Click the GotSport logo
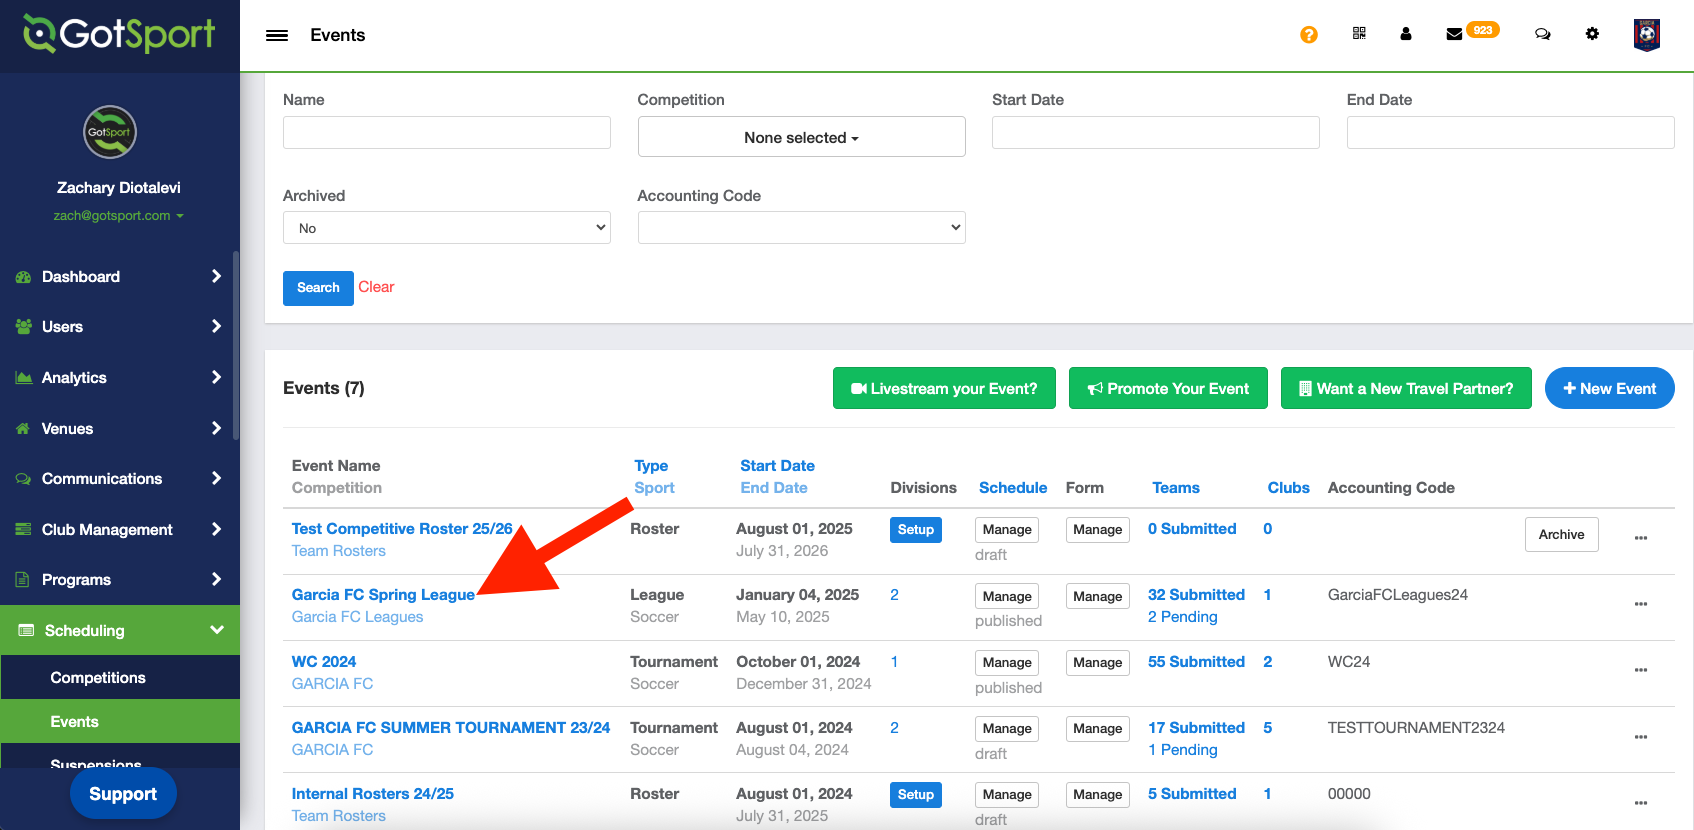Viewport: 1694px width, 830px height. [119, 34]
